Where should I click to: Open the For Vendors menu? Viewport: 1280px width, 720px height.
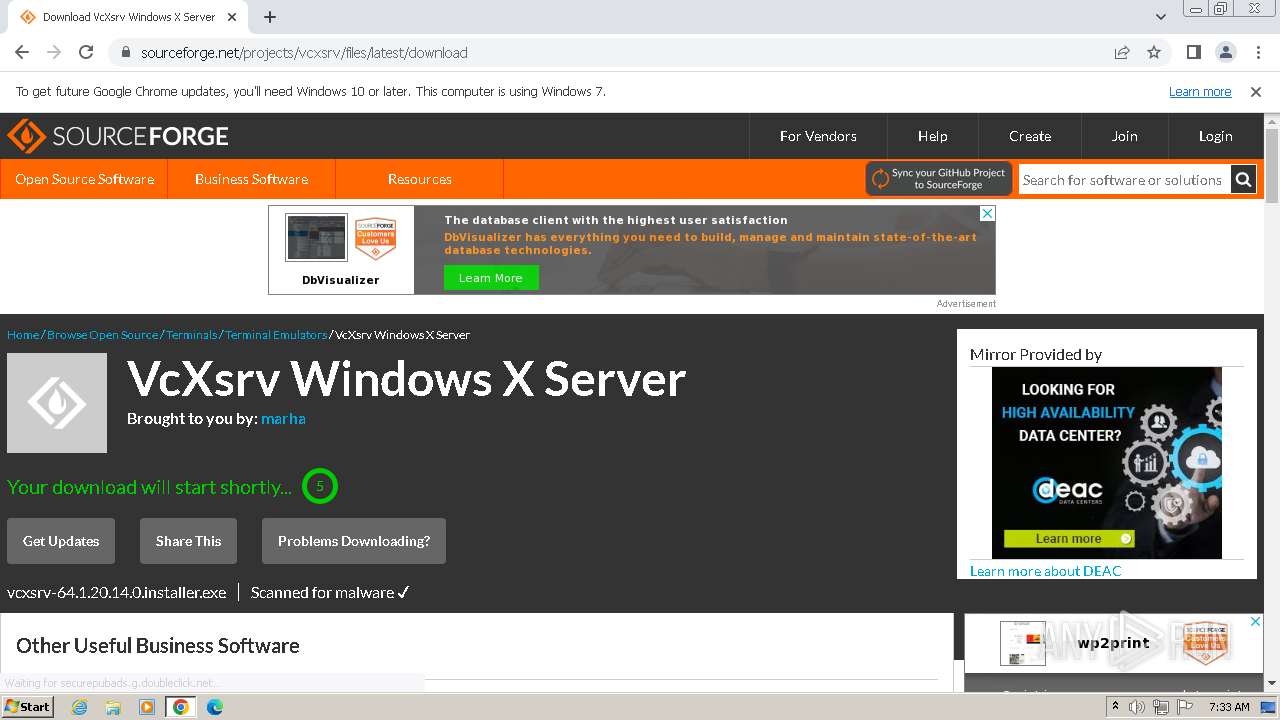point(818,136)
